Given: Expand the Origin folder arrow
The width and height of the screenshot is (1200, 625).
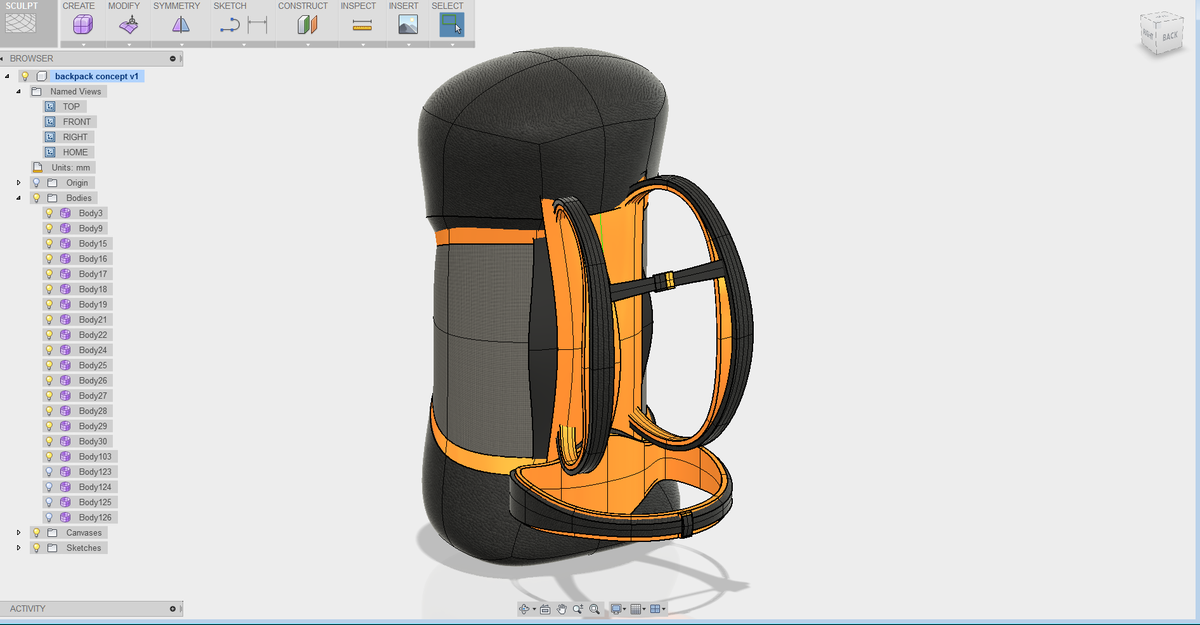Looking at the screenshot, I should [19, 183].
